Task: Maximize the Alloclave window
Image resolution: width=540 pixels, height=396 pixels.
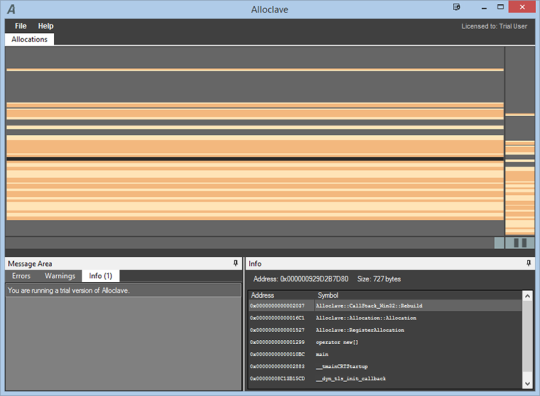Action: [500, 7]
